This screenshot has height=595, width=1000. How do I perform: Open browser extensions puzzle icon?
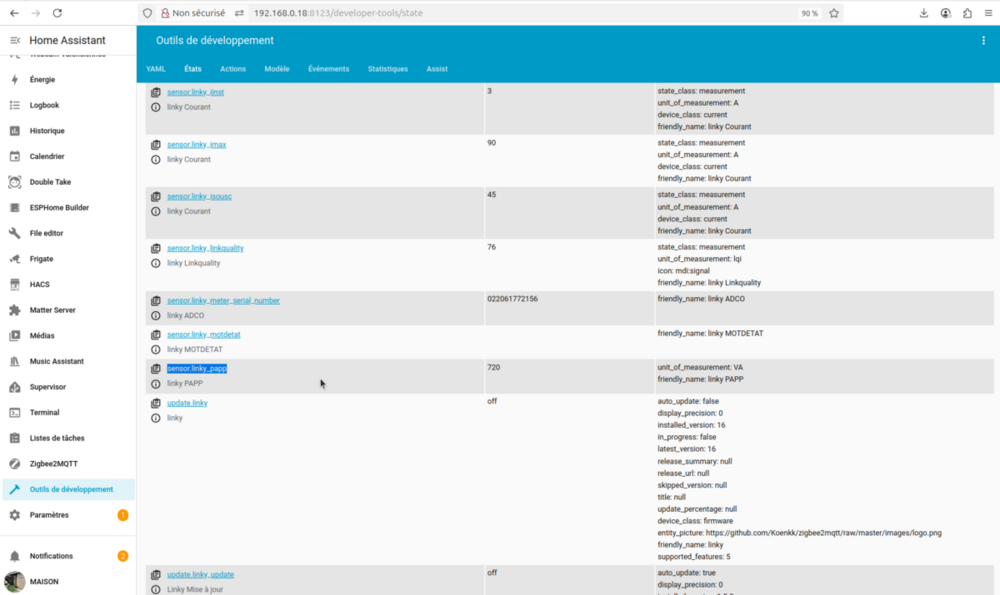(x=967, y=13)
